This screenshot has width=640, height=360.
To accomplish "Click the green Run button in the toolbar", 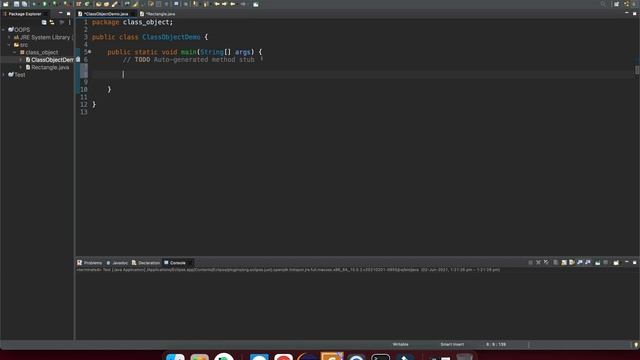I will [x=44, y=4].
